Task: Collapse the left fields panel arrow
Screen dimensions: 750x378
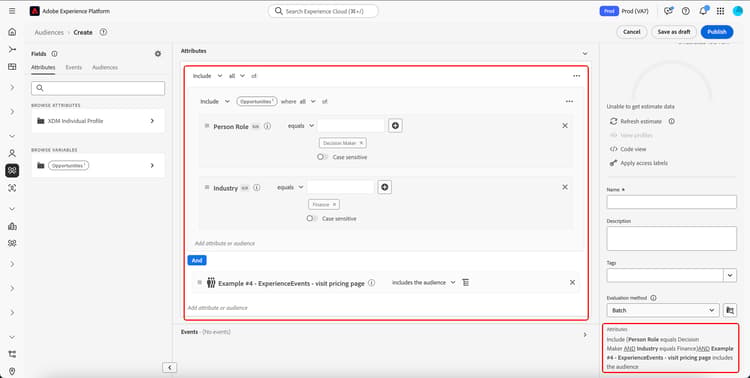Action: tap(169, 367)
